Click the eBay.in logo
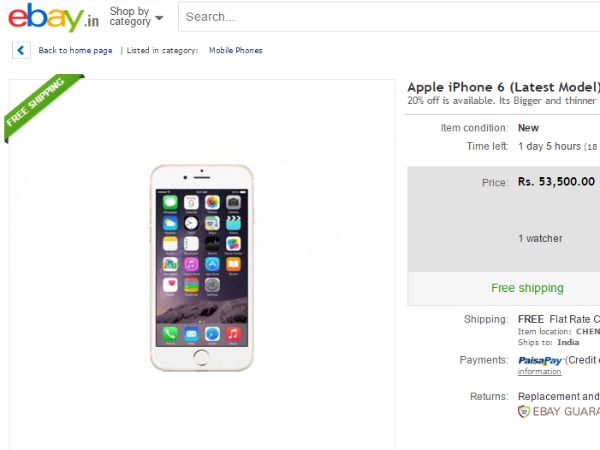Image resolution: width=600 pixels, height=450 pixels. [x=53, y=17]
